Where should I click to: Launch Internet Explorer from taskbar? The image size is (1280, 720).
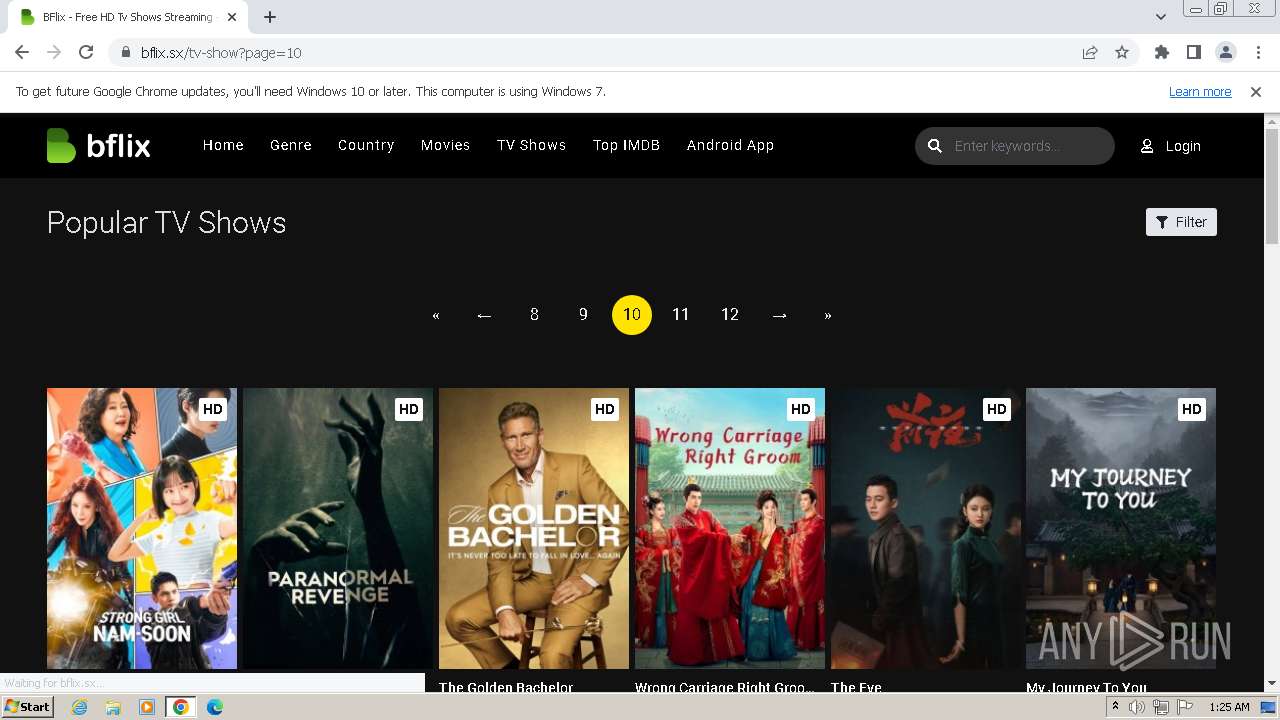tap(79, 707)
